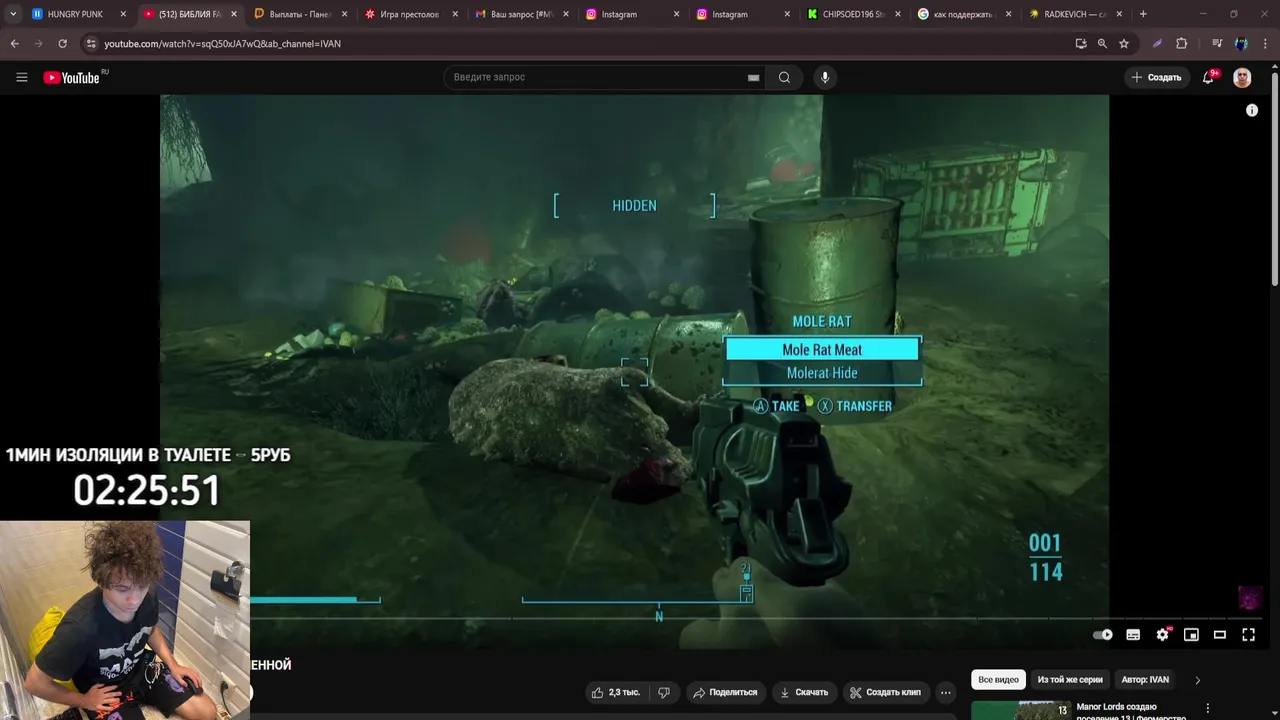Switch to Выплаты tab
This screenshot has height=720, width=1280.
(300, 14)
